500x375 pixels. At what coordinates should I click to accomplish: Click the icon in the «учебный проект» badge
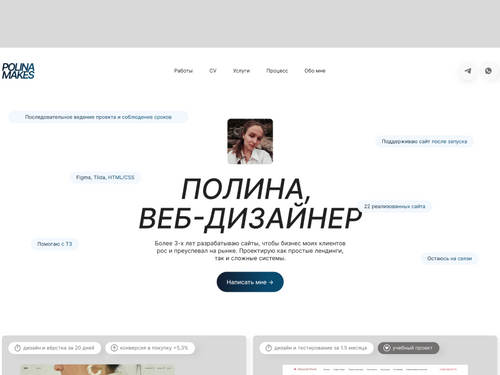(x=387, y=348)
